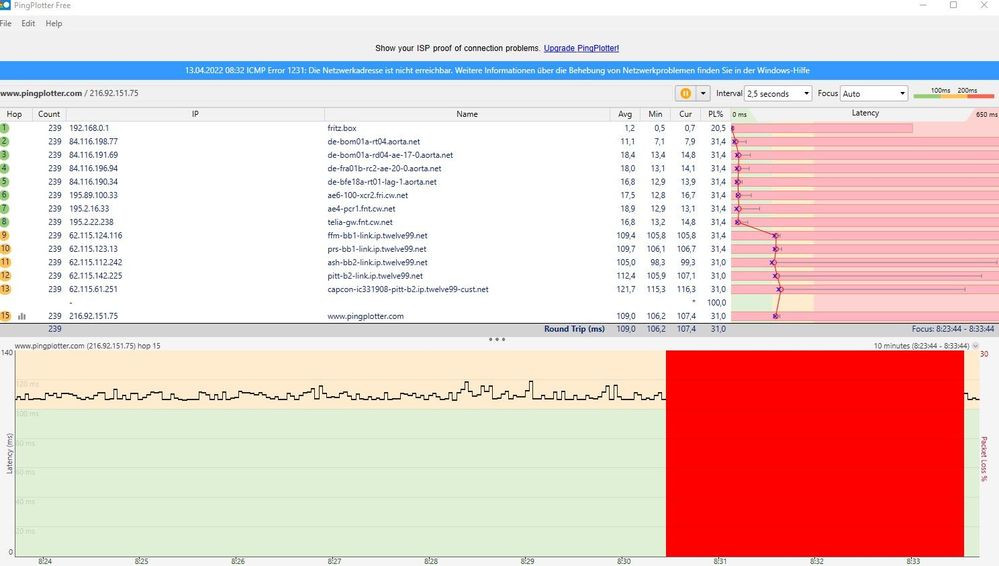Viewport: 999px width, 566px height.
Task: Click the hop 8 green number icon
Action: [4, 222]
